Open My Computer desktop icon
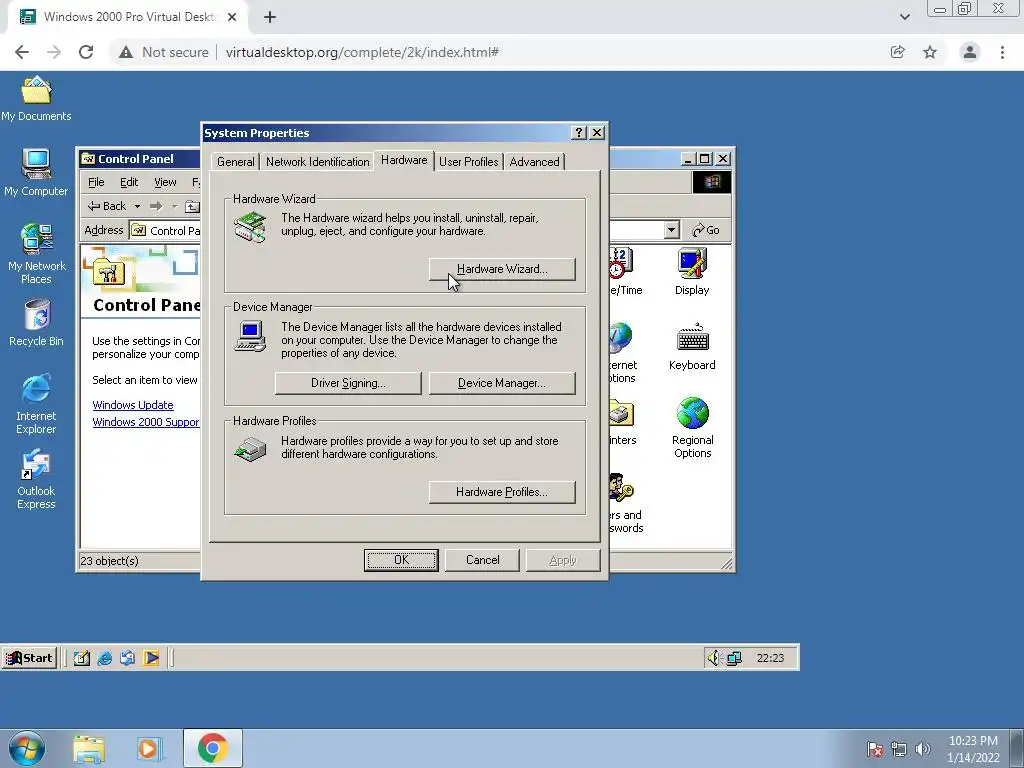Image resolution: width=1024 pixels, height=768 pixels. 36,173
